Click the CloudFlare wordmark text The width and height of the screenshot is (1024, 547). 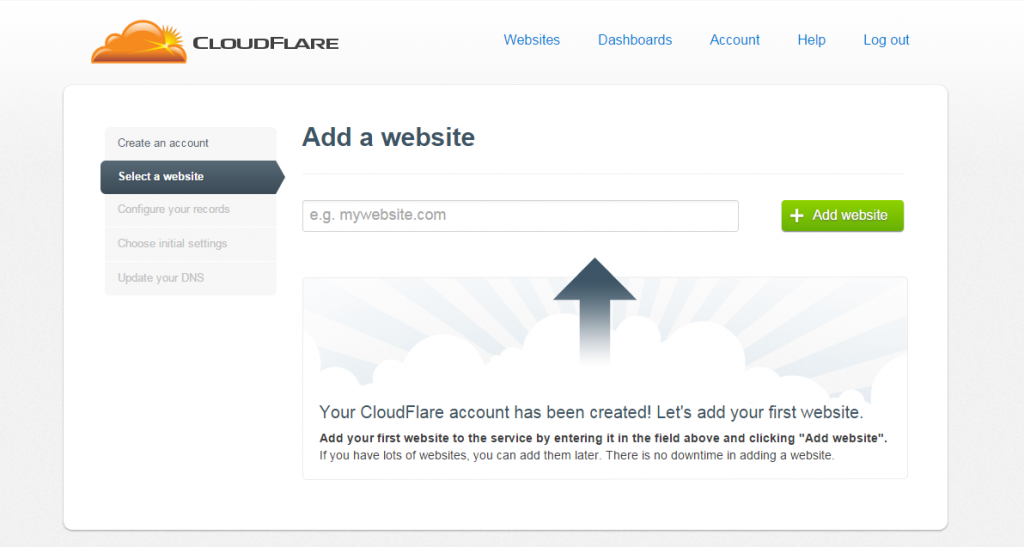(266, 44)
